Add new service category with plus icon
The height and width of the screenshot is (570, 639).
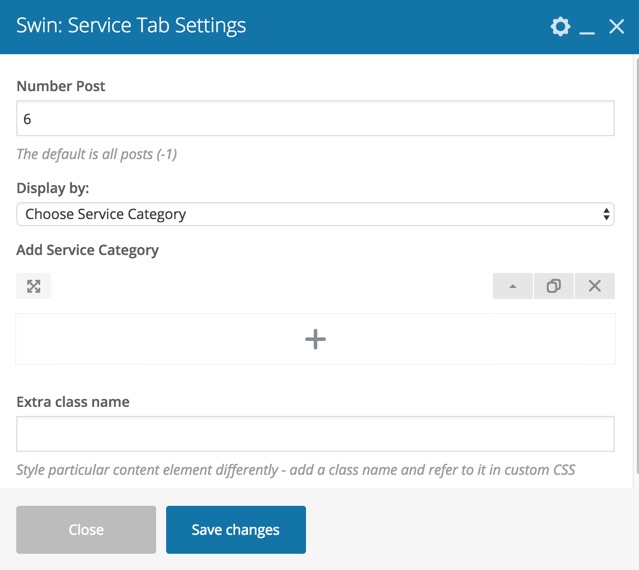click(315, 339)
